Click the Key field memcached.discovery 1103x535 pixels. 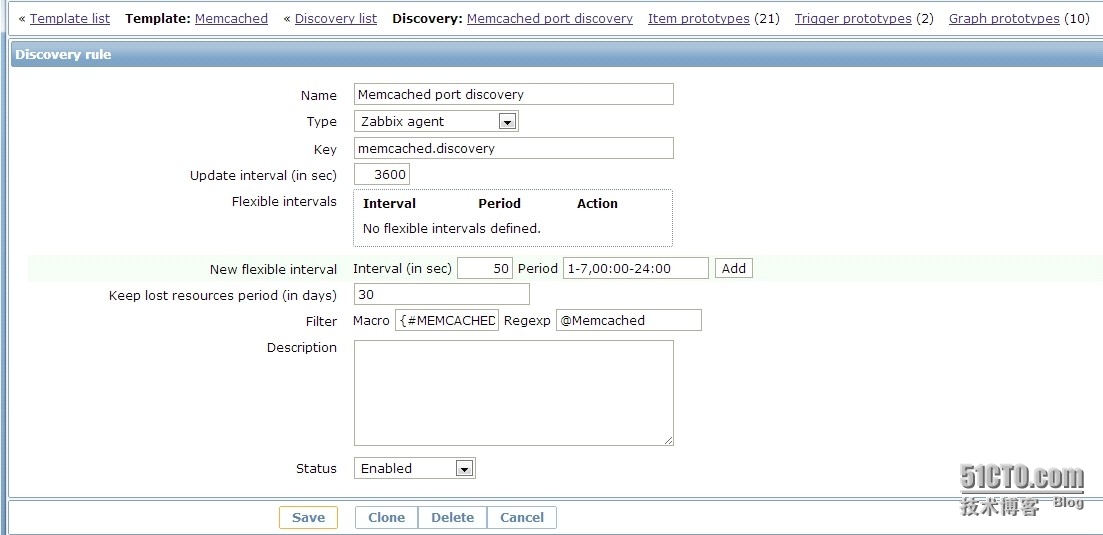tap(514, 148)
